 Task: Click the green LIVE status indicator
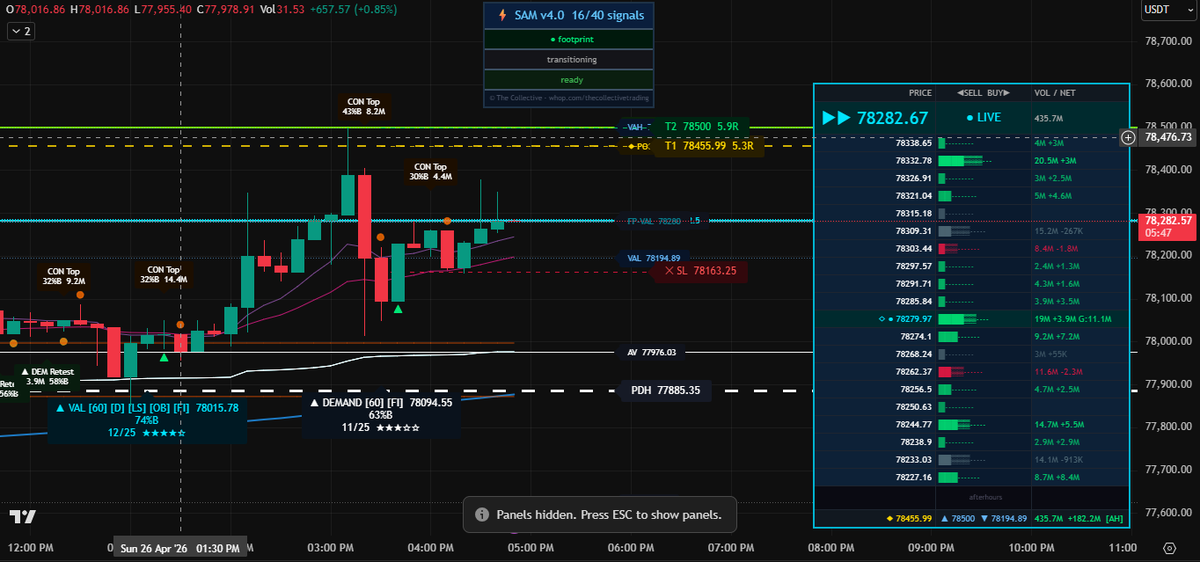click(984, 118)
